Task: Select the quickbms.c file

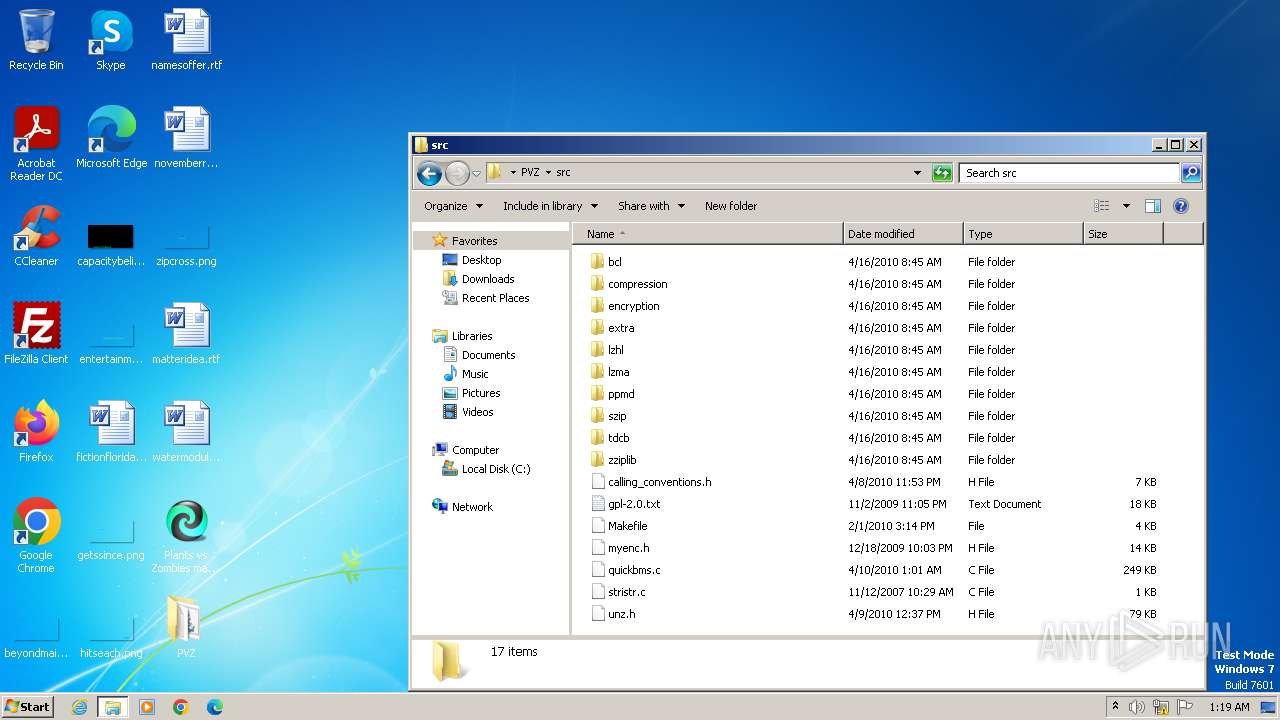Action: coord(634,570)
